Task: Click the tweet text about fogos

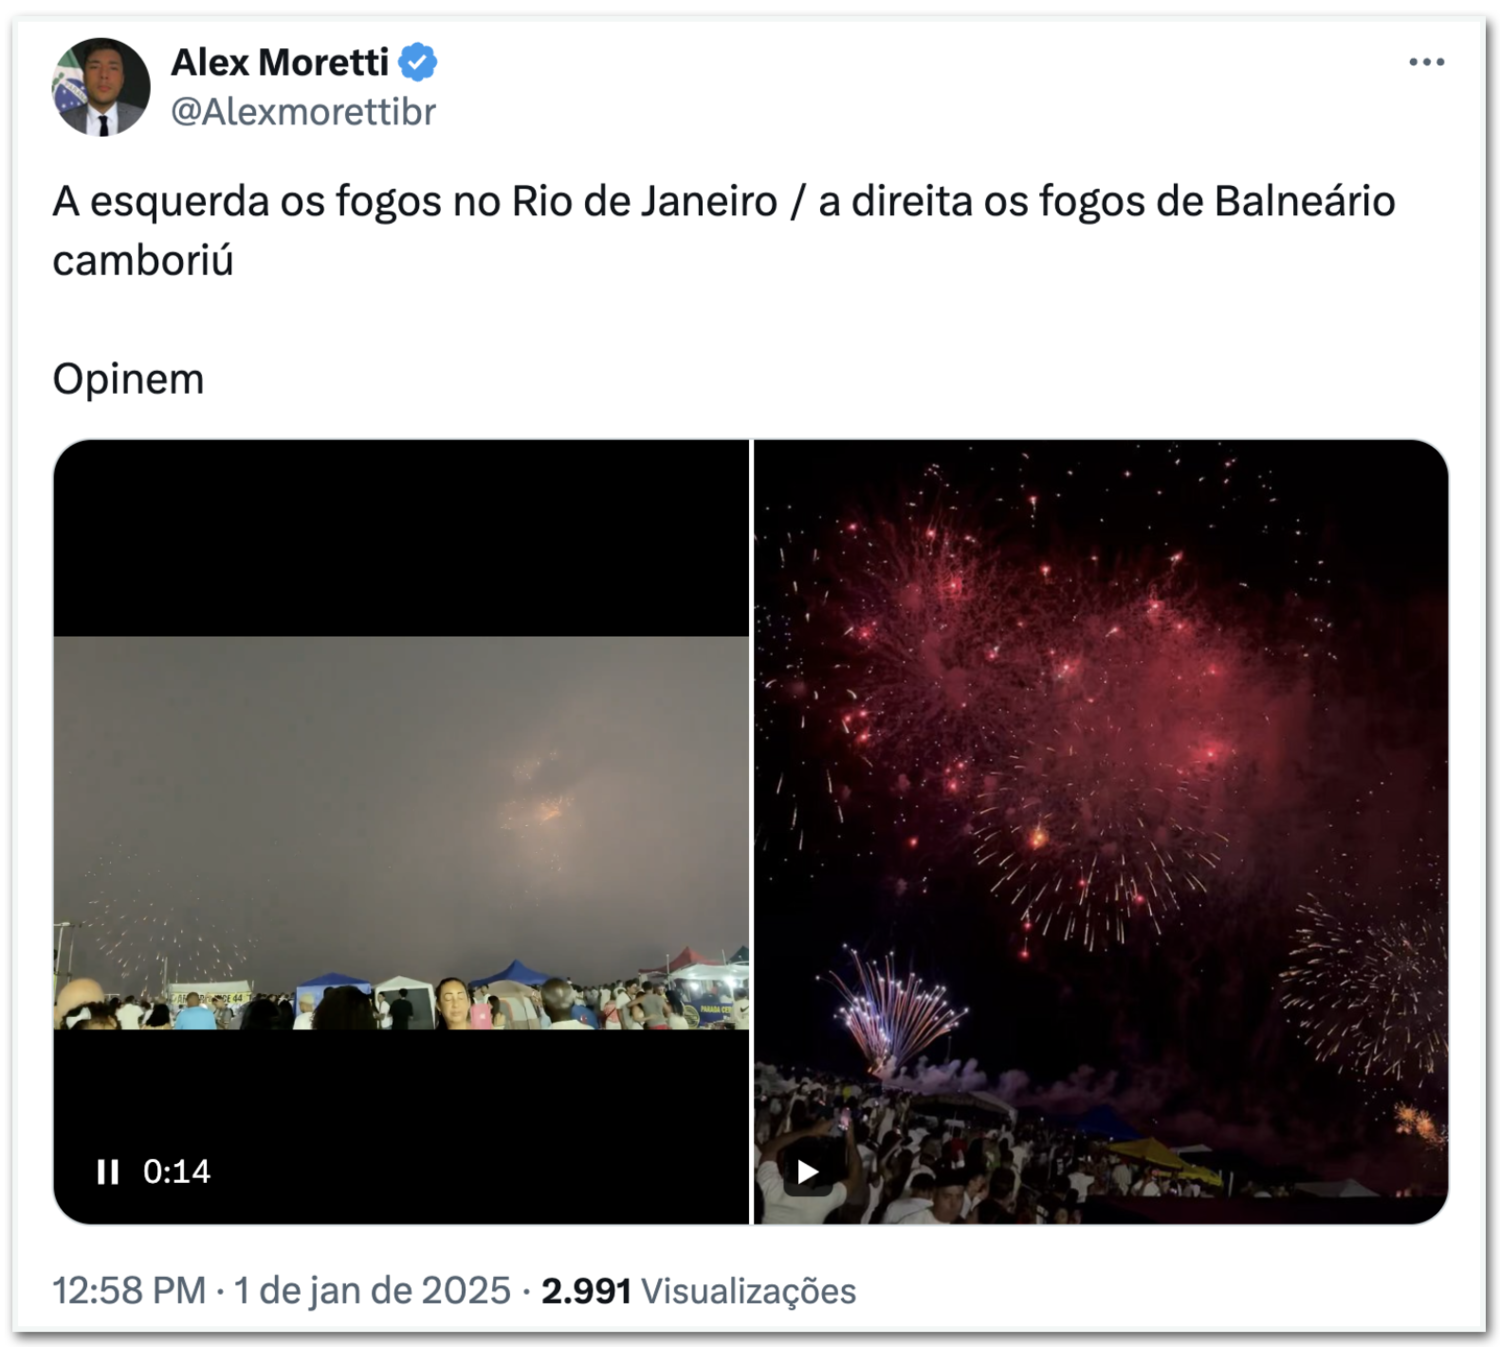Action: coord(724,231)
